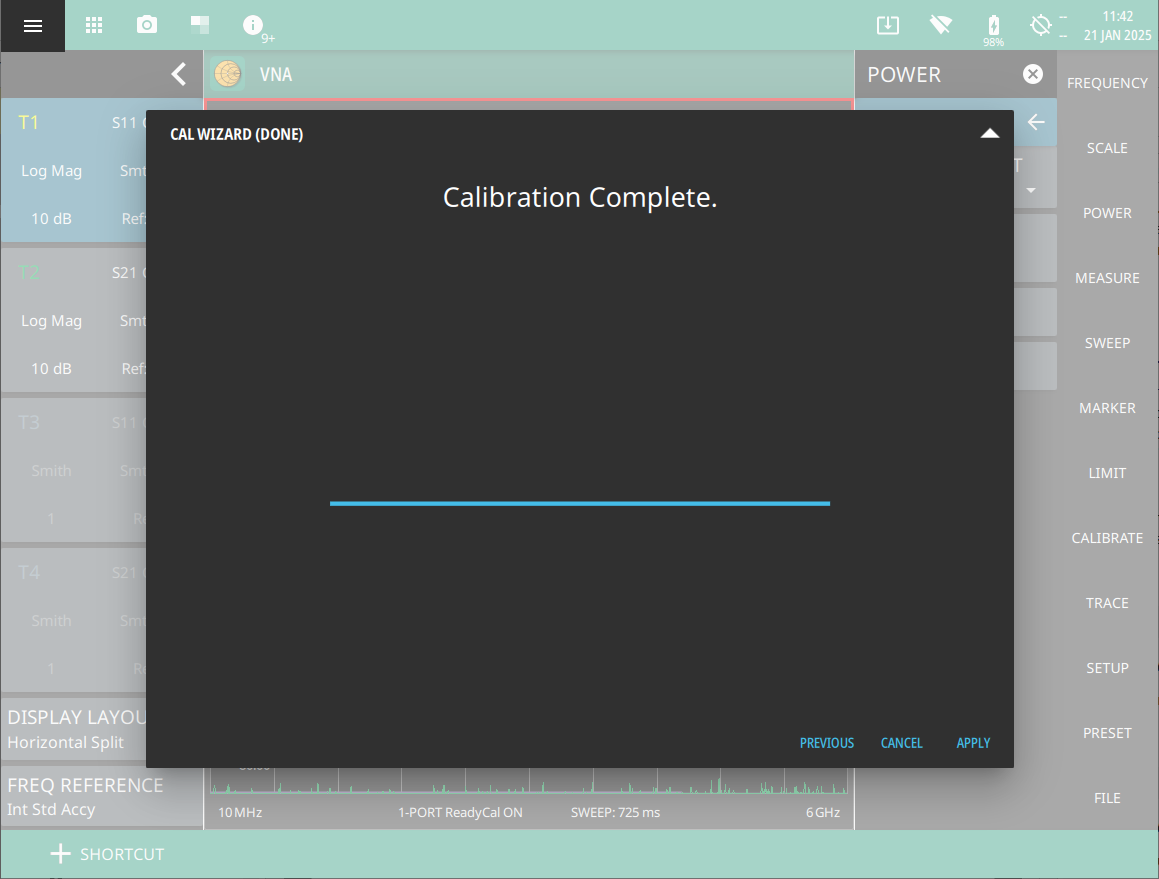Take a screenshot with camera icon
Screen dimensions: 1159x879
[147, 26]
